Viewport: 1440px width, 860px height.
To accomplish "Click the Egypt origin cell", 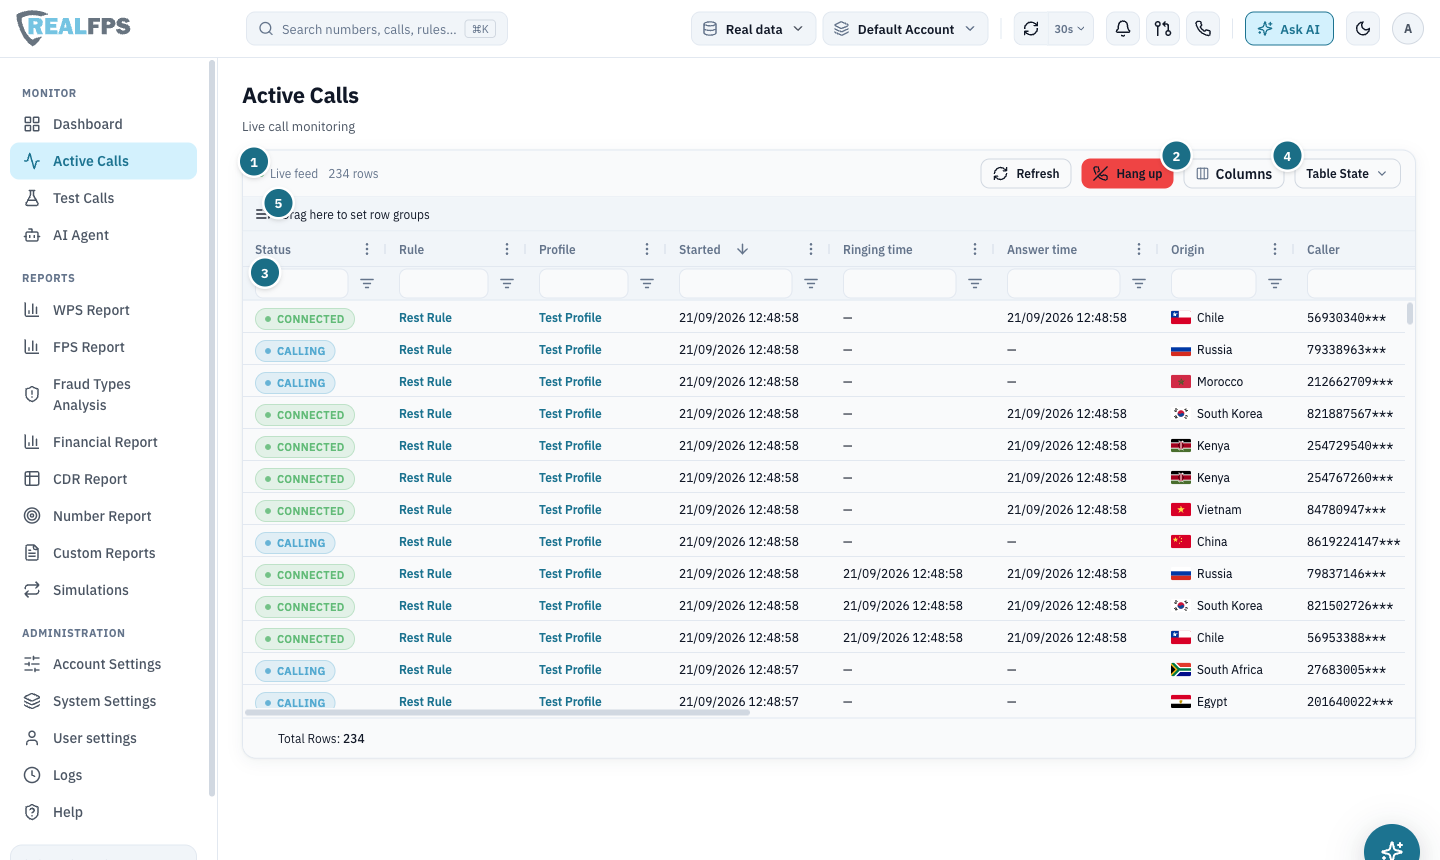I will point(1199,702).
